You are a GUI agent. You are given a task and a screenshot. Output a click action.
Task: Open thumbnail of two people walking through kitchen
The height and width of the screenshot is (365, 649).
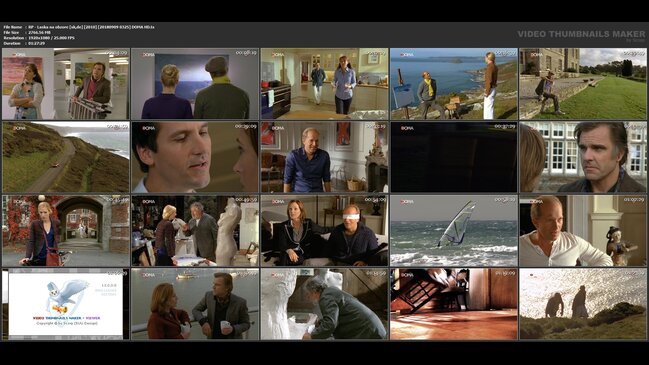(x=324, y=84)
